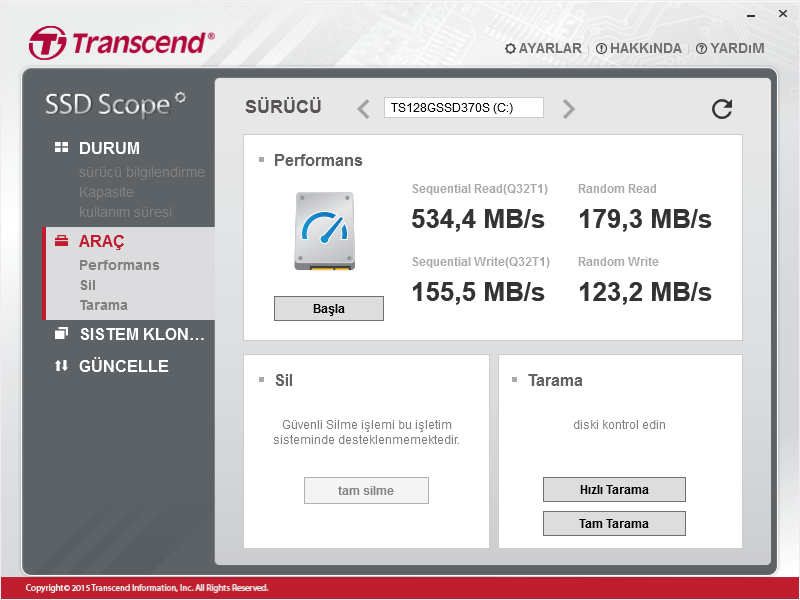Viewport: 800px width, 600px height.
Task: Click the AYARLAR gear icon
Action: click(x=510, y=48)
